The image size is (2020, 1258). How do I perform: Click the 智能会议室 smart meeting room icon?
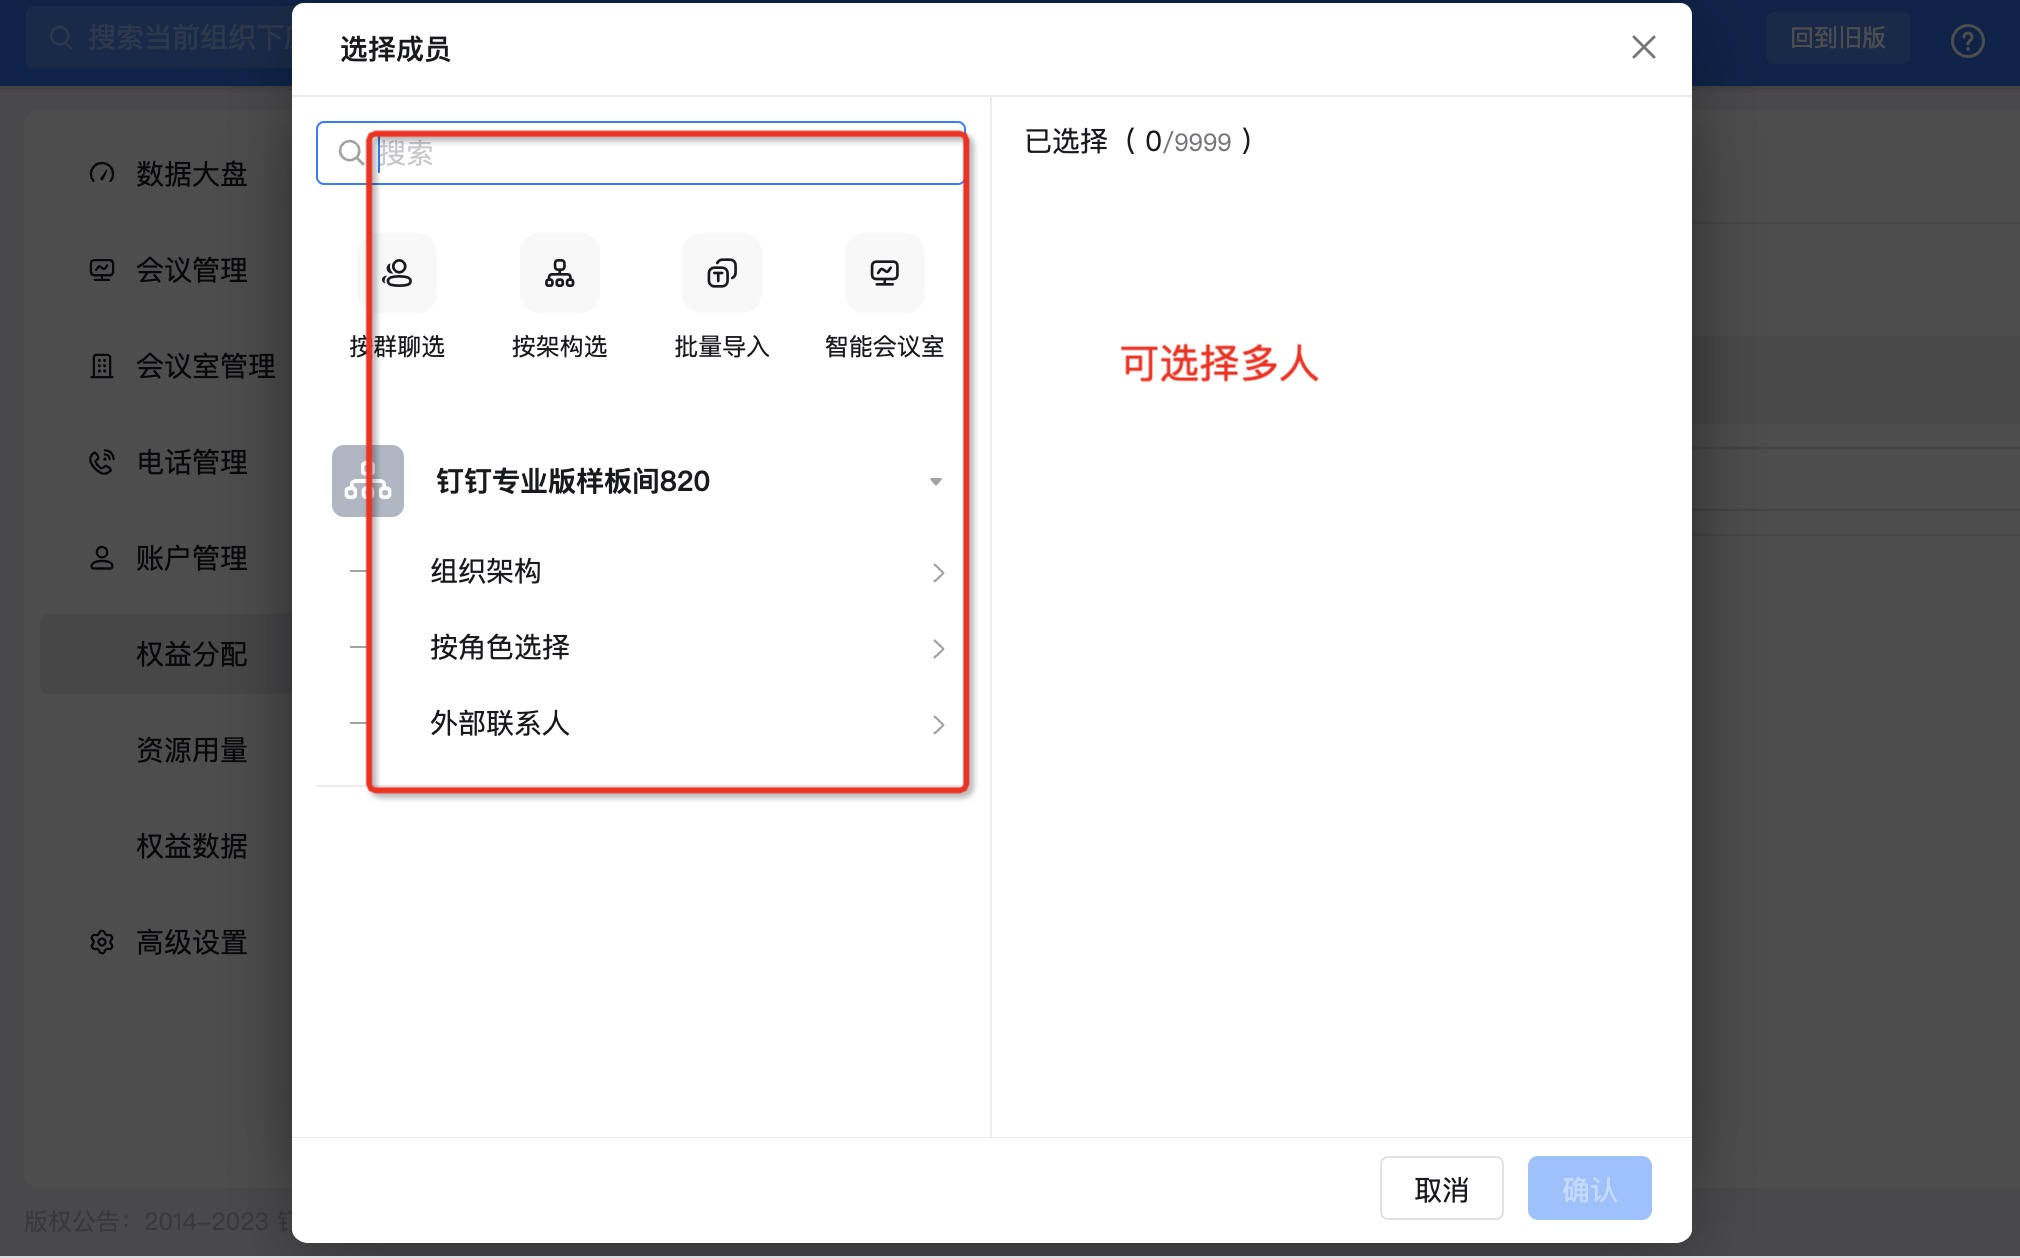[884, 273]
